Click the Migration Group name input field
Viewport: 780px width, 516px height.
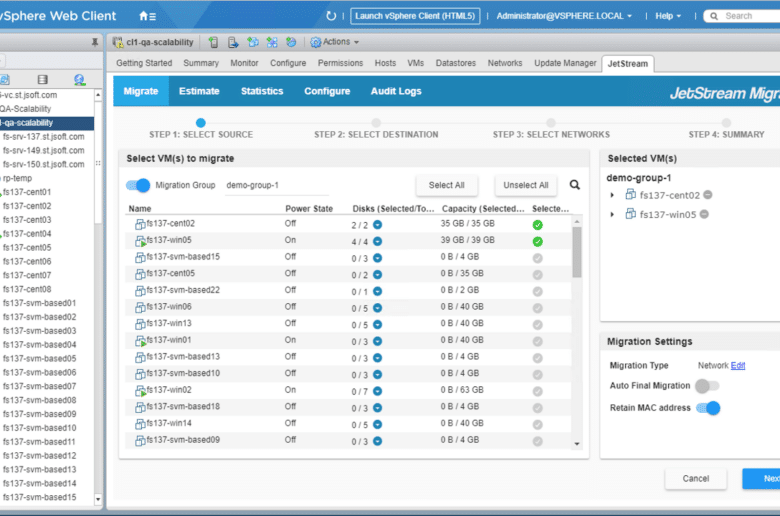[277, 186]
